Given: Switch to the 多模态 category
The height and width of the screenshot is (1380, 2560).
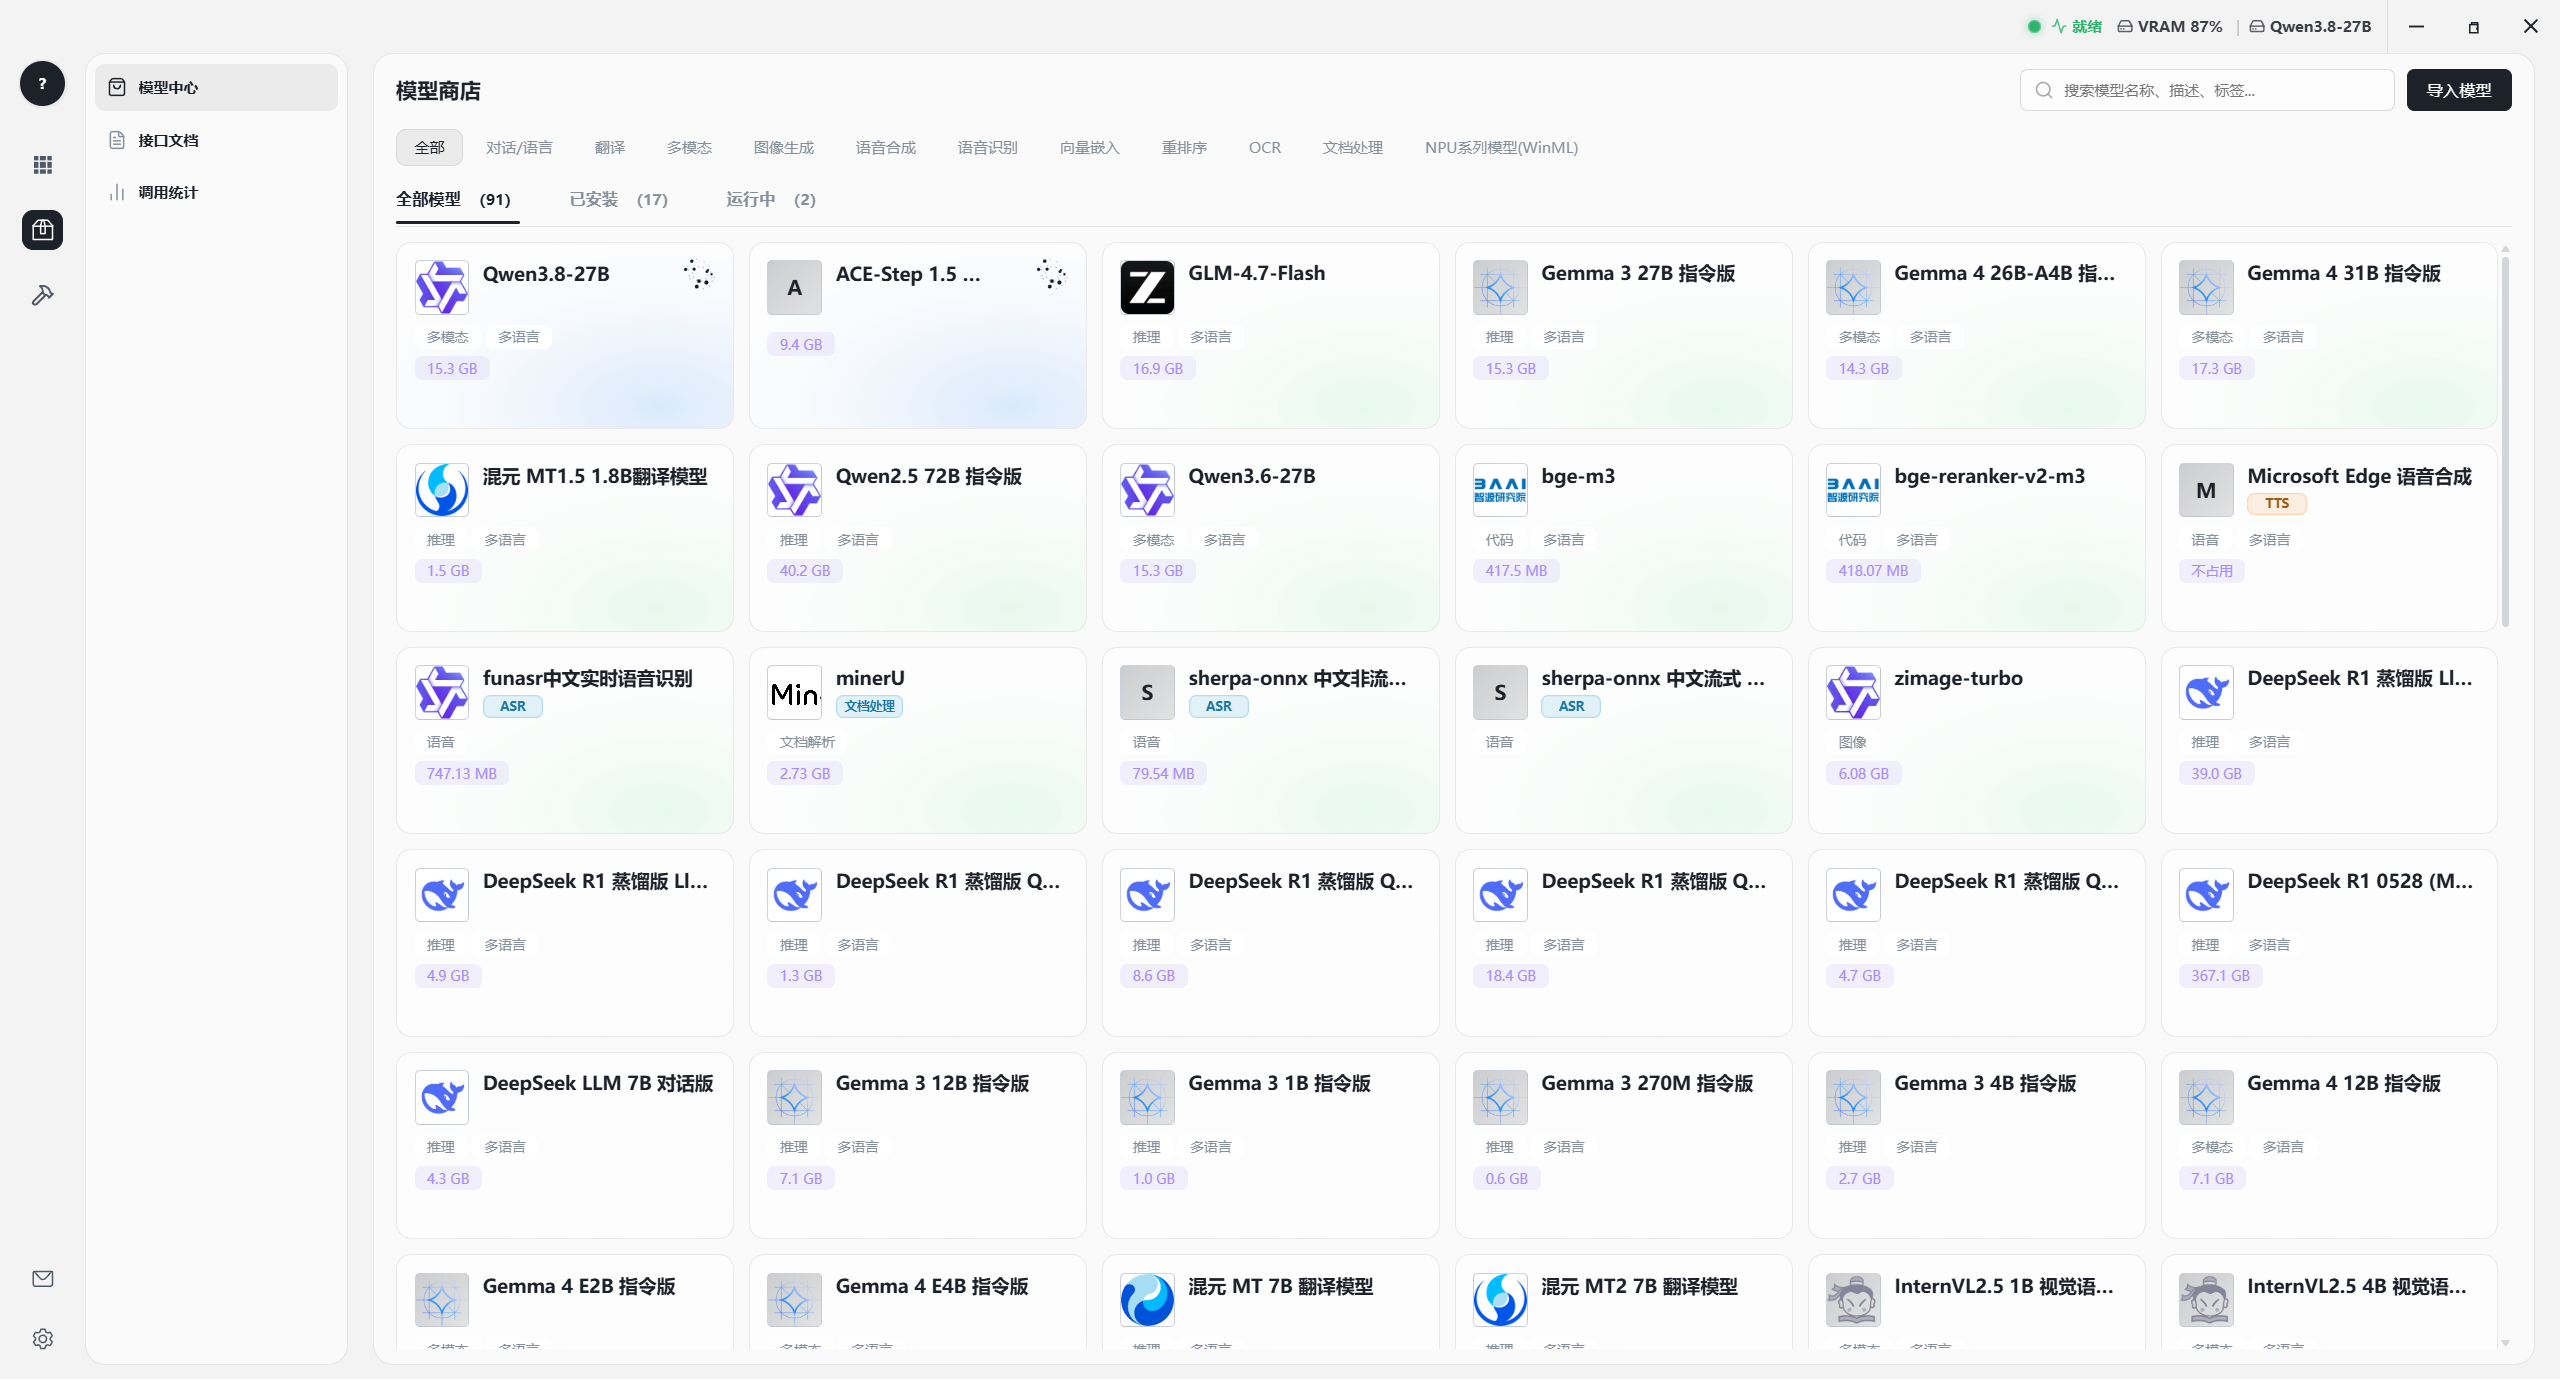Looking at the screenshot, I should point(689,148).
